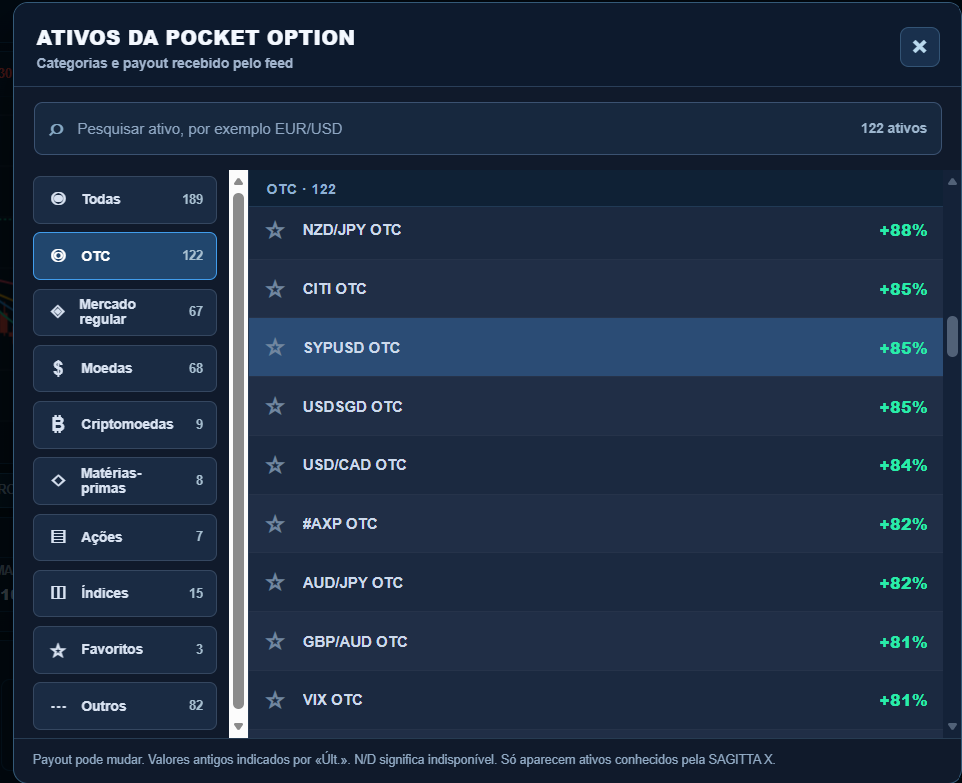Click the OTC ring icon
Viewport: 962px width, 783px height.
tap(58, 255)
